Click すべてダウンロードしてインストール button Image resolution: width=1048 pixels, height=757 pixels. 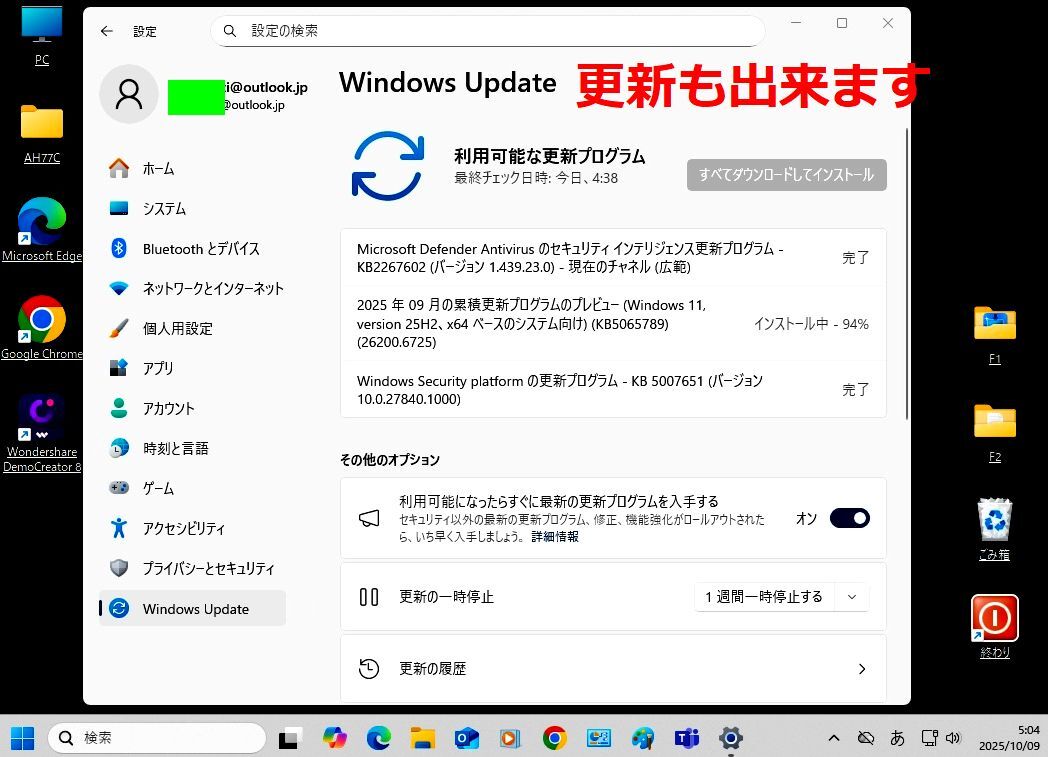[x=787, y=175]
